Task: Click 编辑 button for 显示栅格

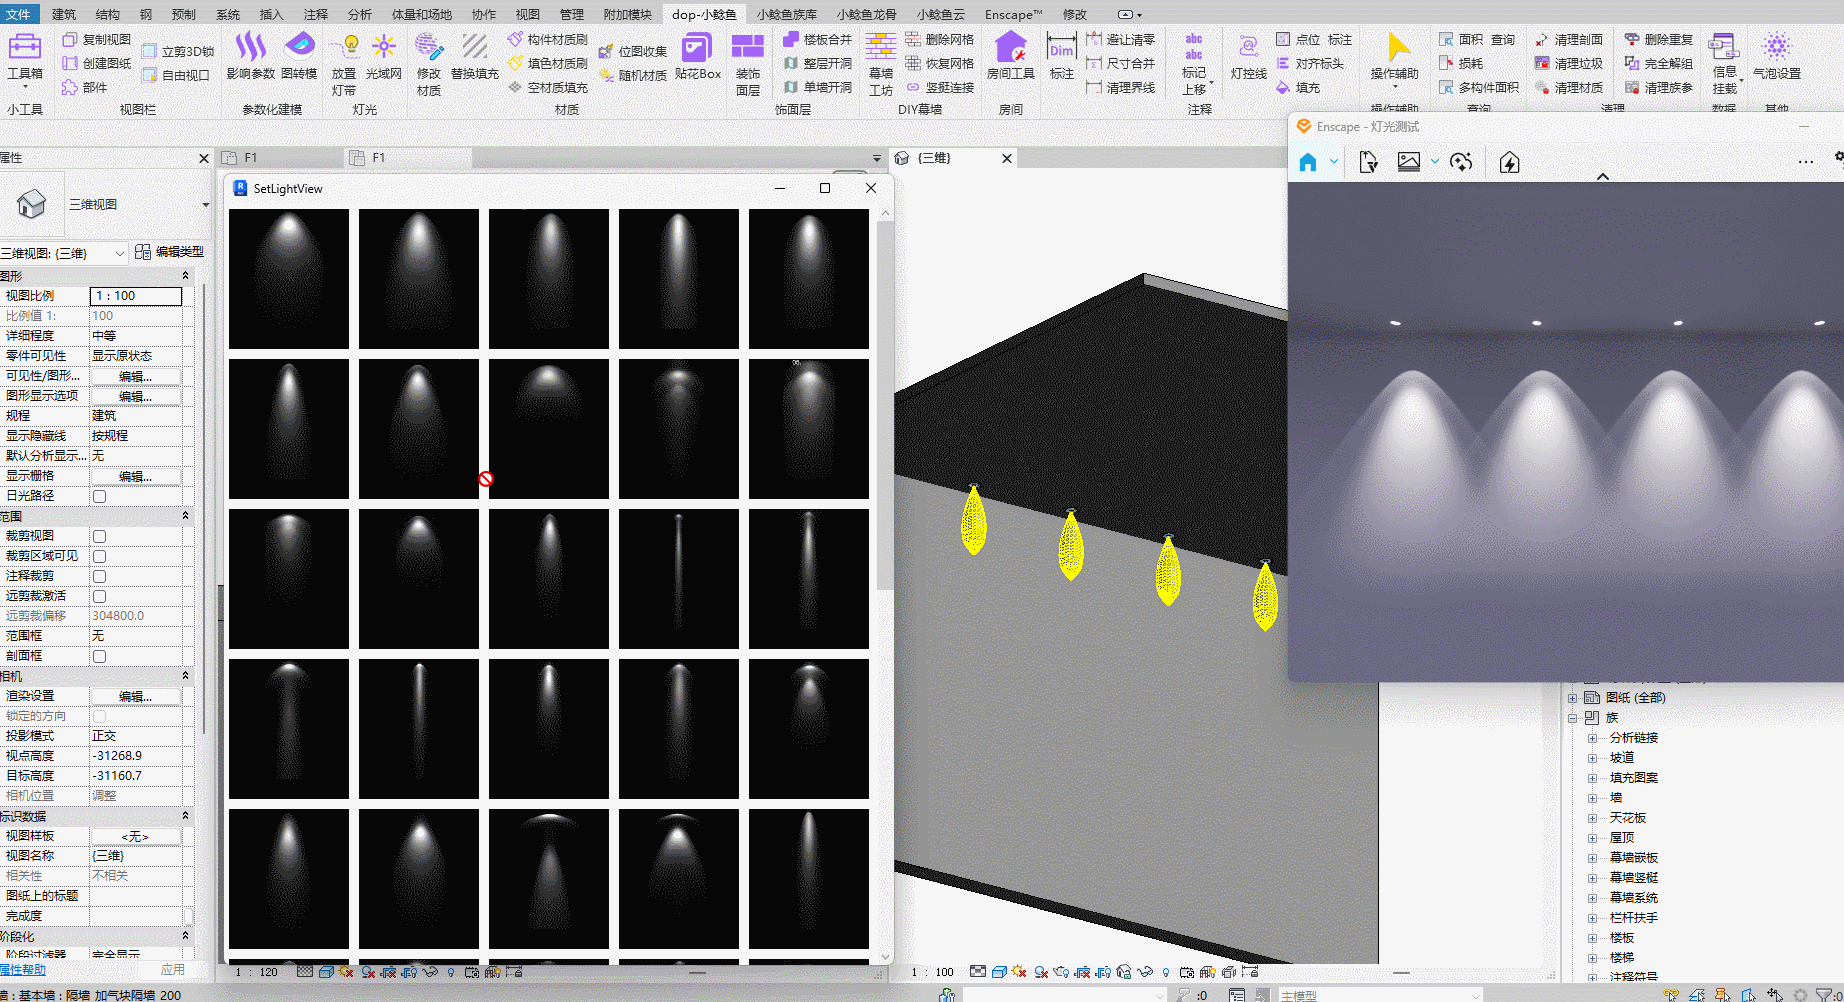Action: (136, 476)
